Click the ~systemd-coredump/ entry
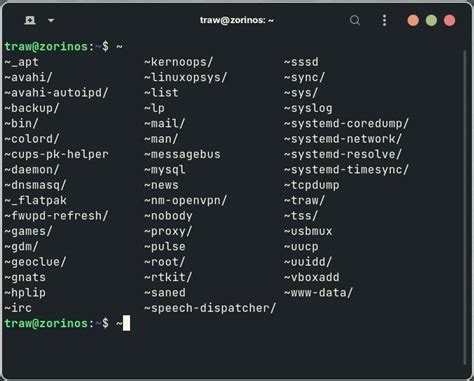474x381 pixels. pyautogui.click(x=346, y=123)
